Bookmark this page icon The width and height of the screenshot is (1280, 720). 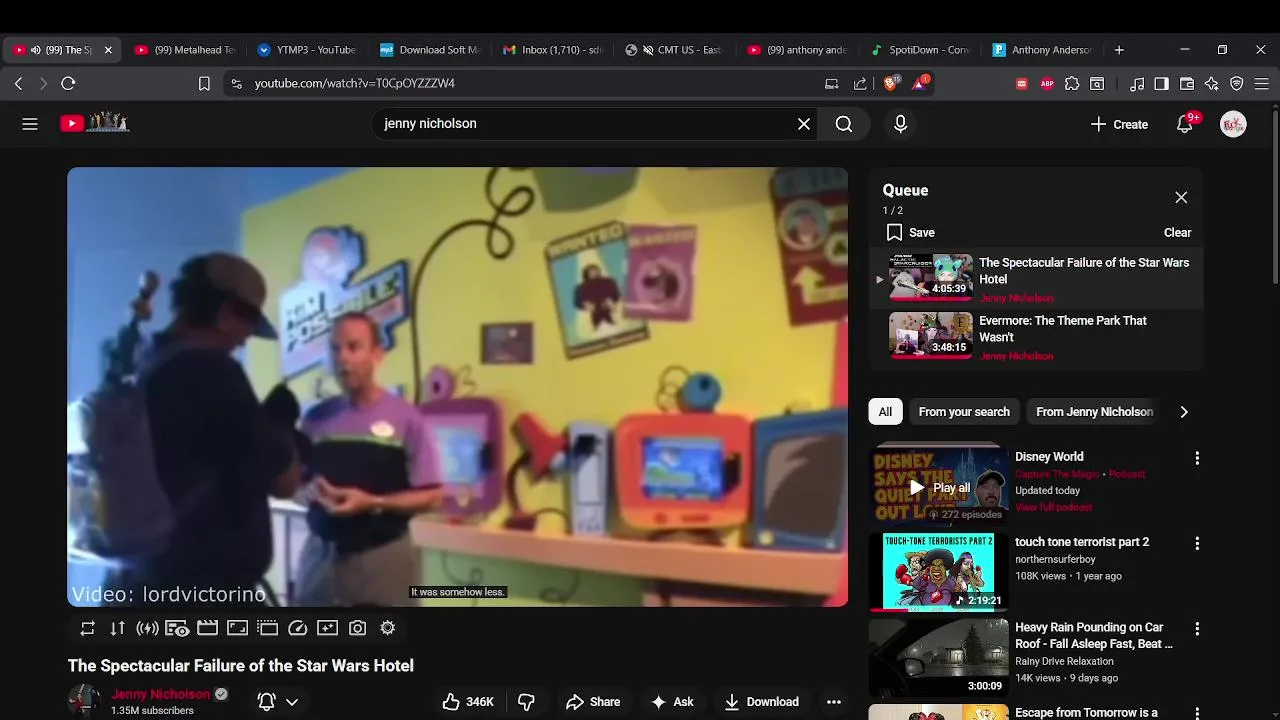(x=204, y=84)
